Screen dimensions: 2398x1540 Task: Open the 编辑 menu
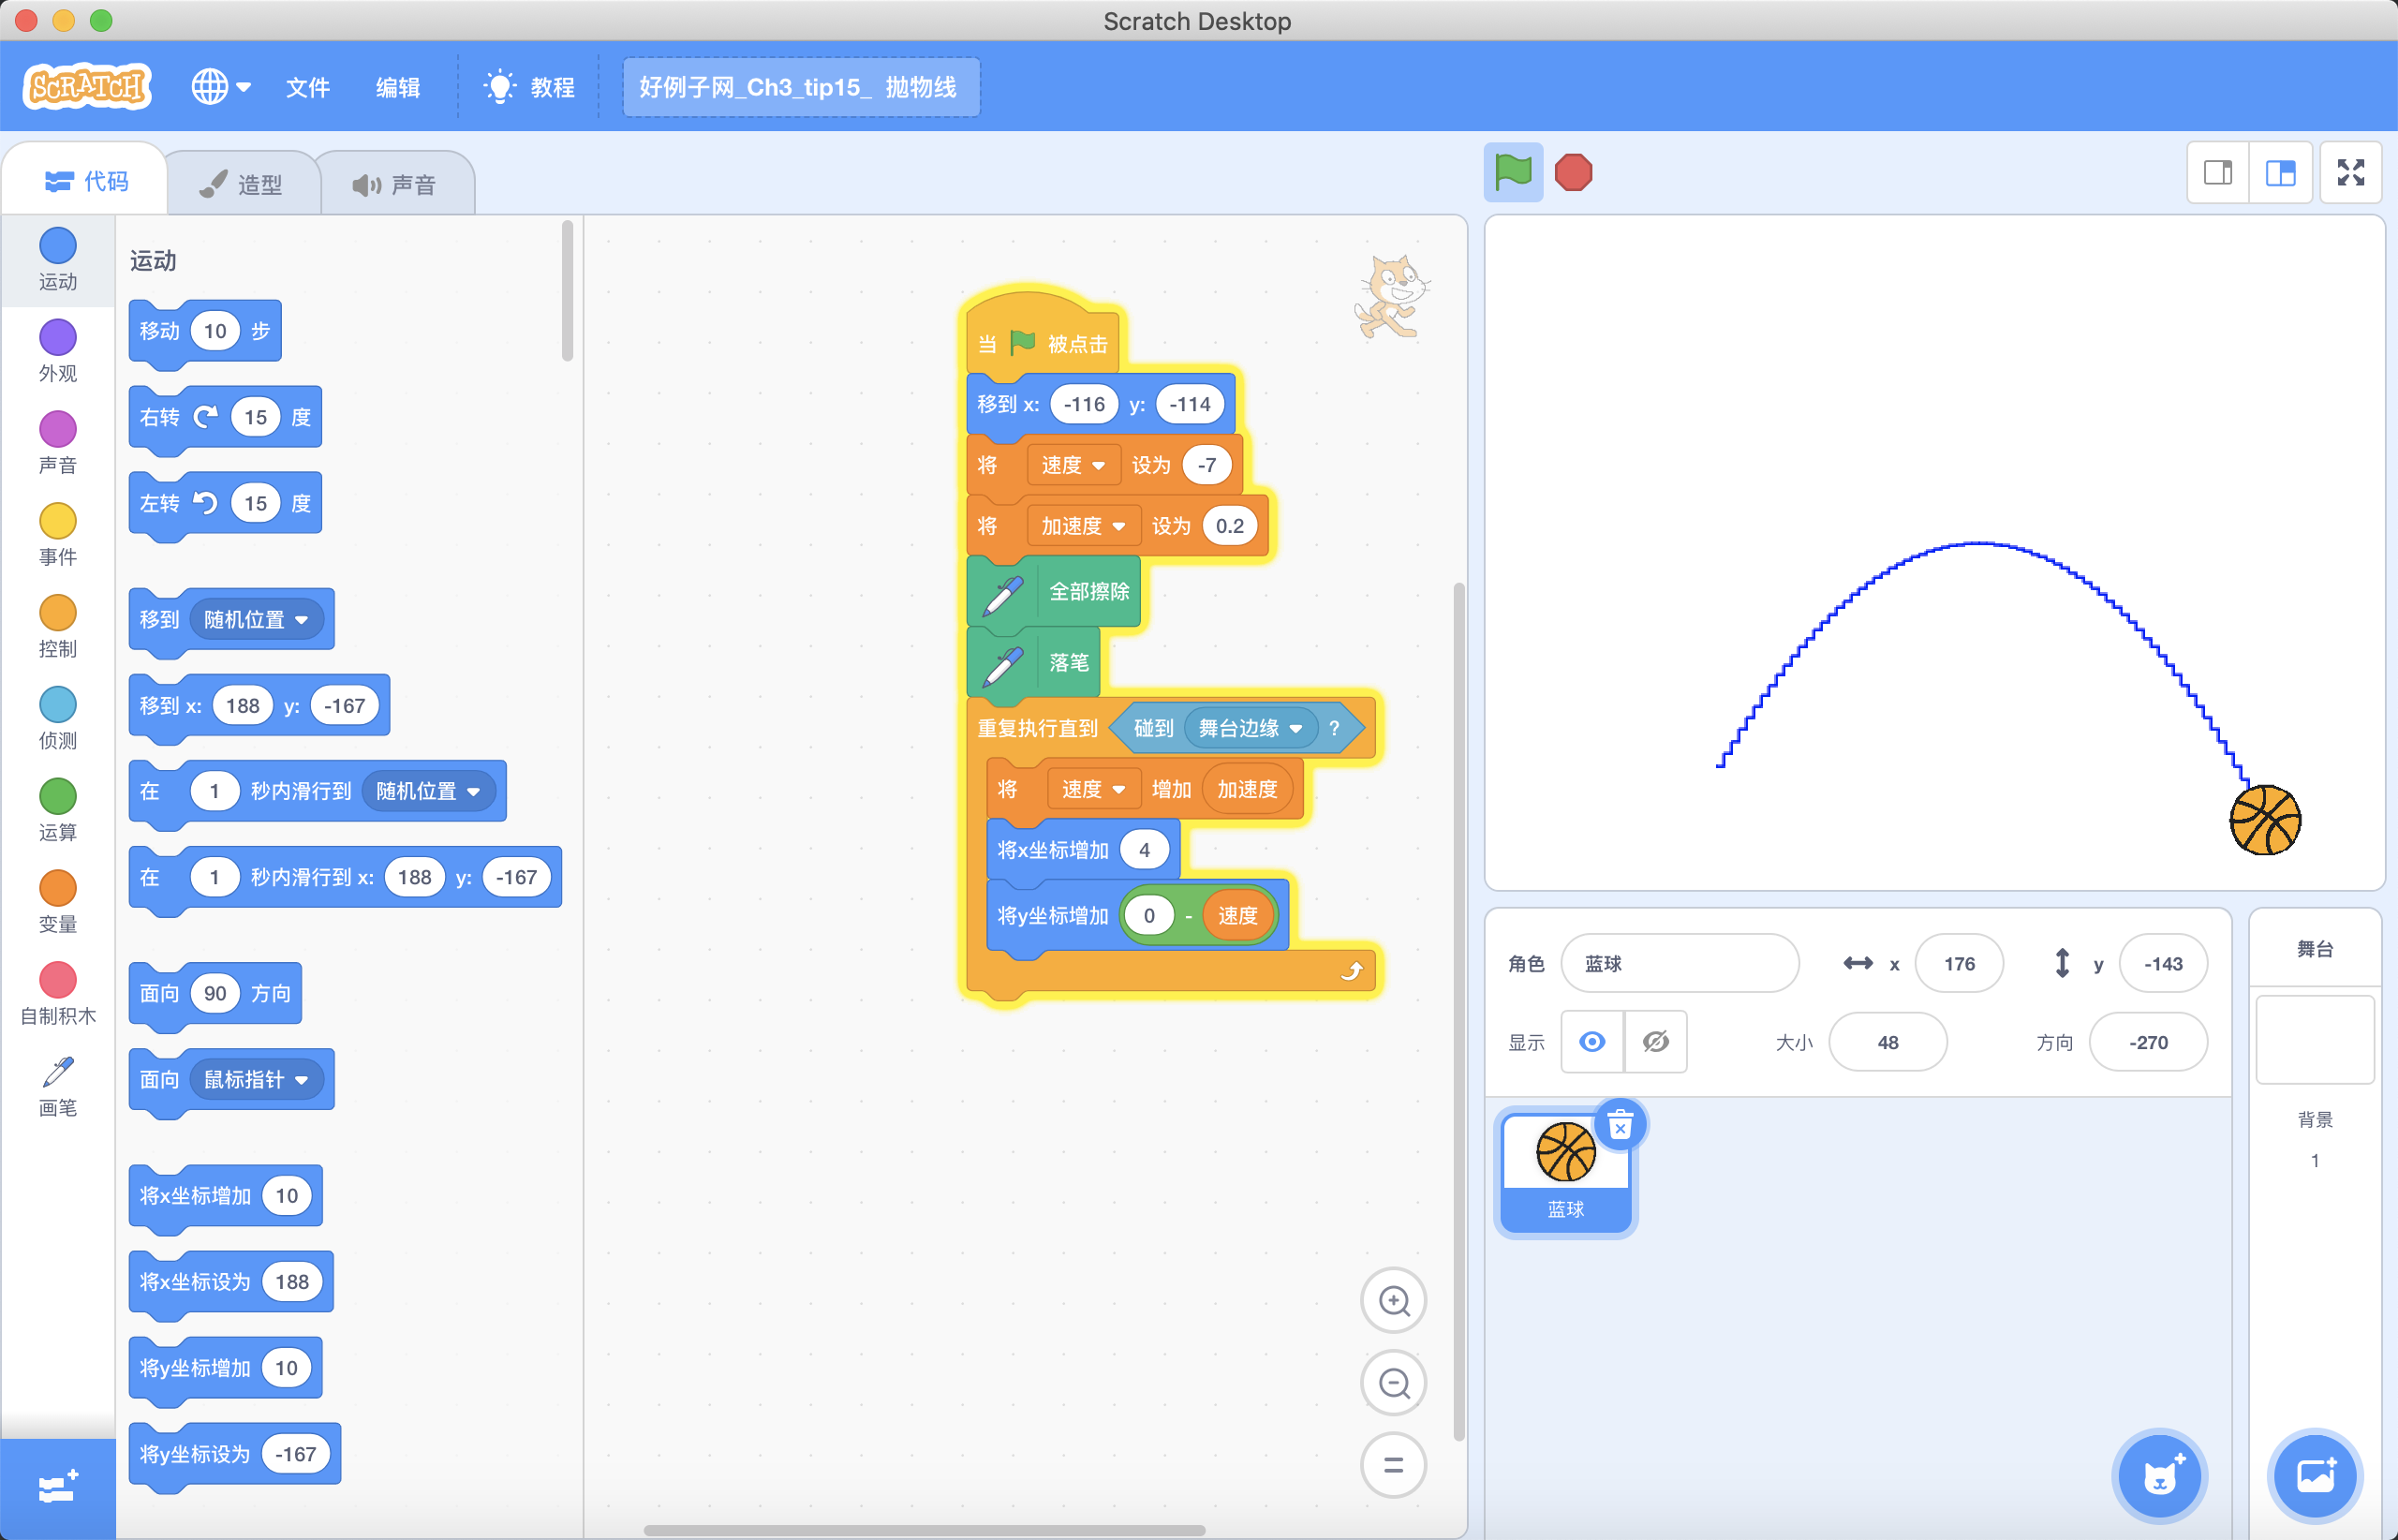pyautogui.click(x=397, y=87)
